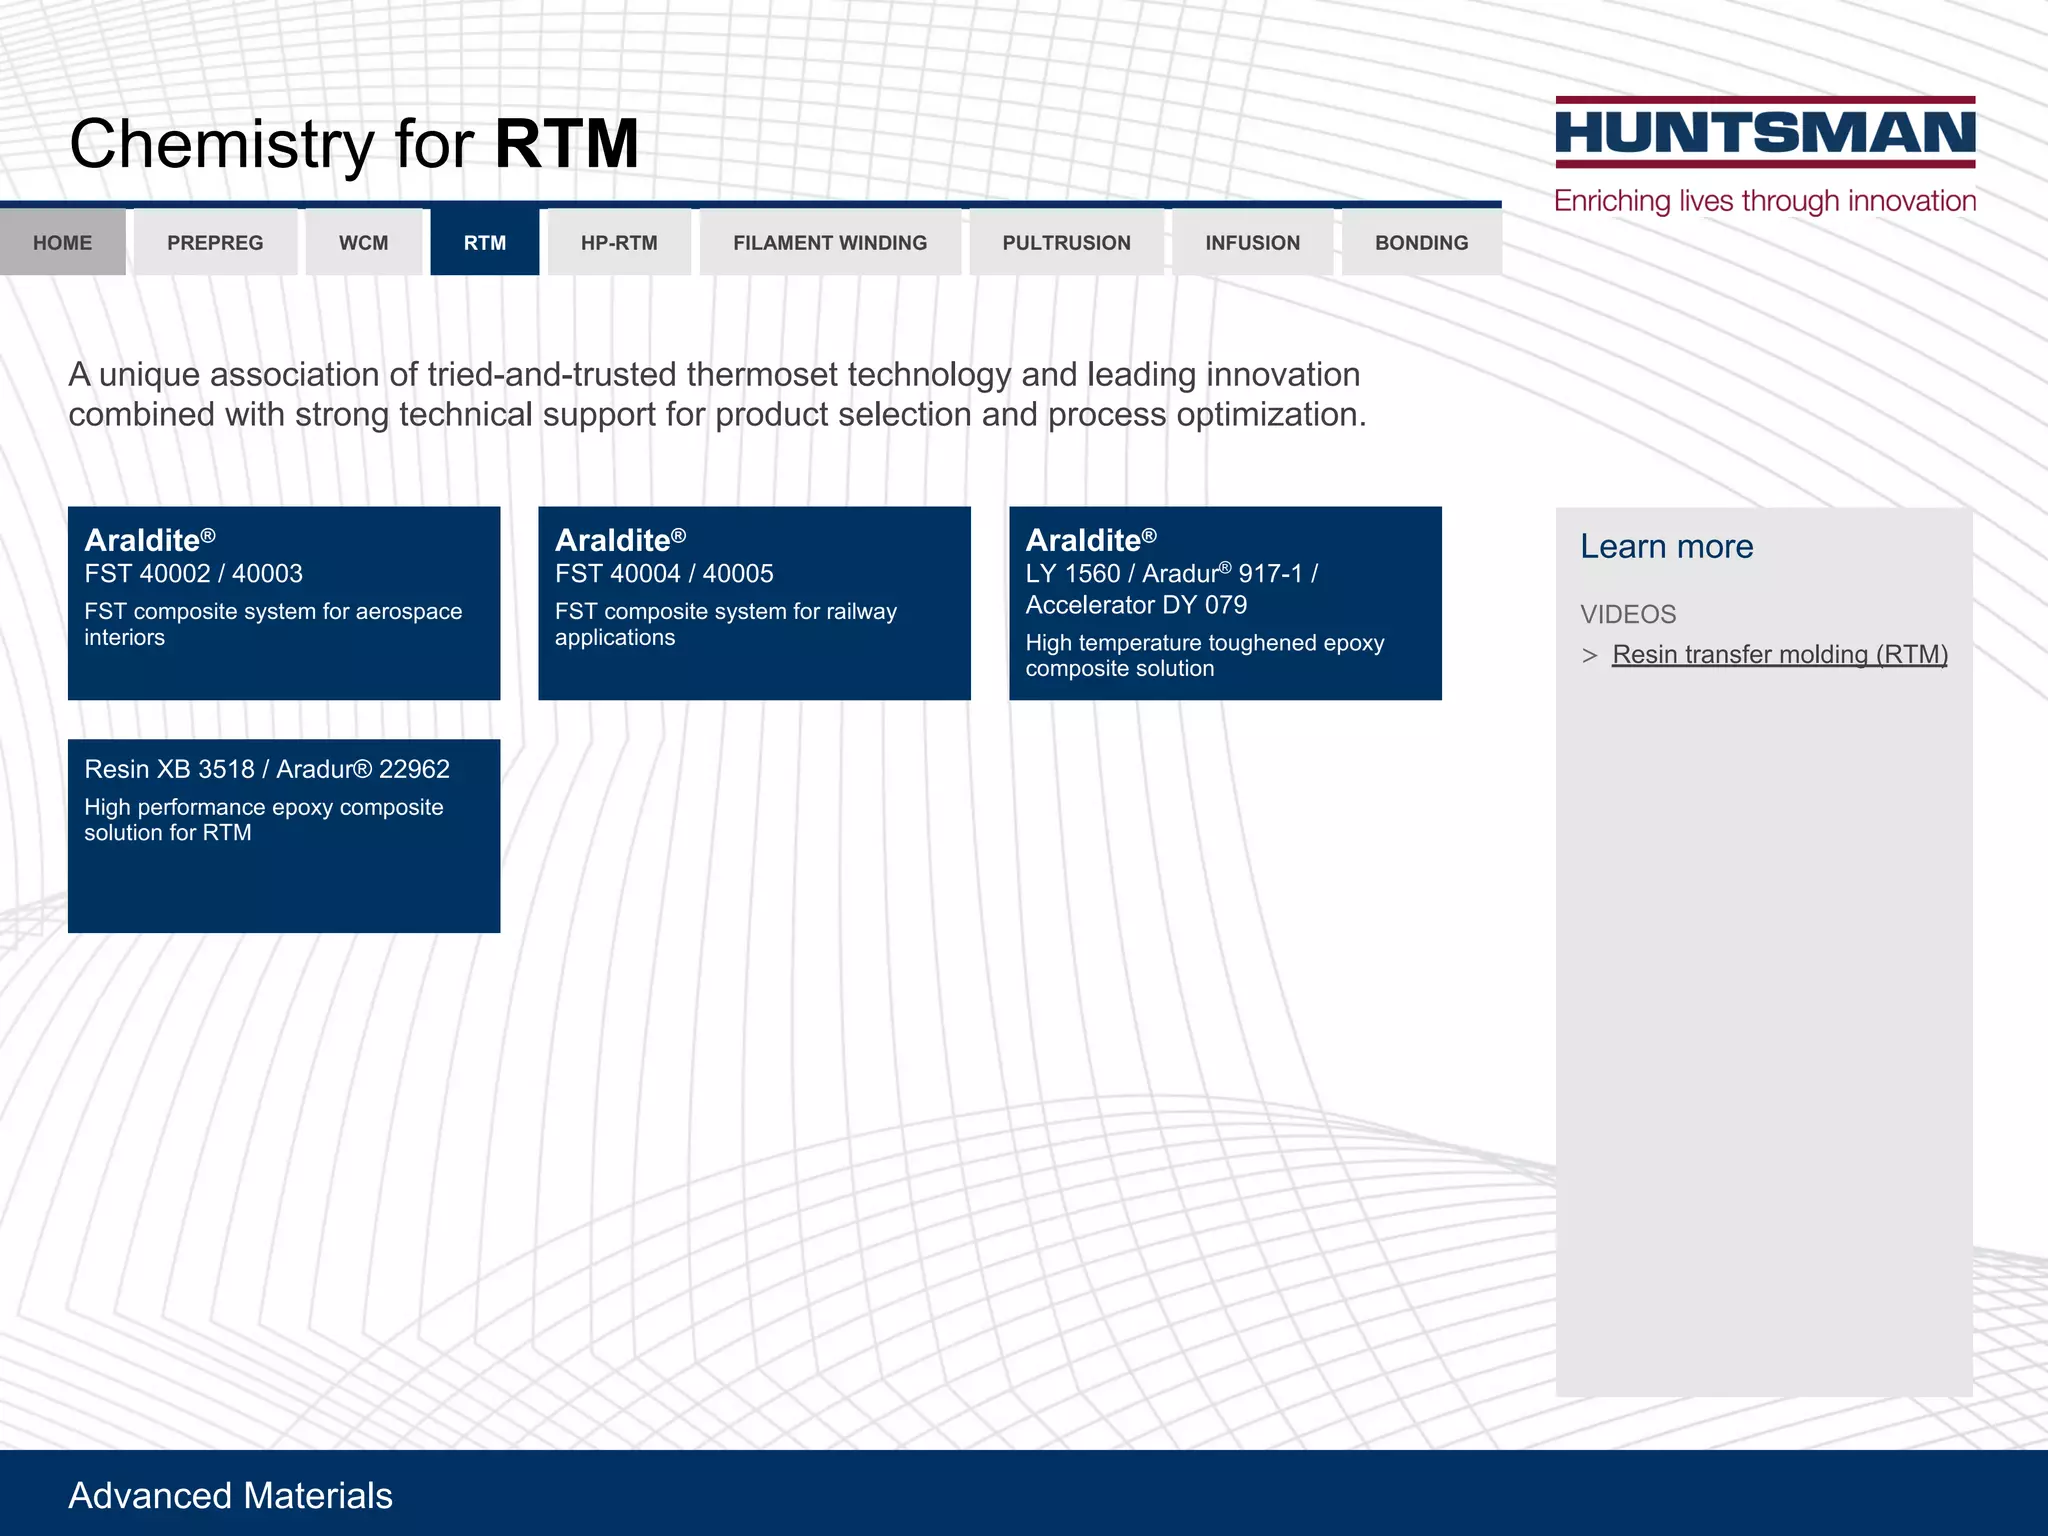This screenshot has height=1536, width=2048.
Task: Follow the Resin transfer molding (RTM) link
Action: click(1779, 655)
